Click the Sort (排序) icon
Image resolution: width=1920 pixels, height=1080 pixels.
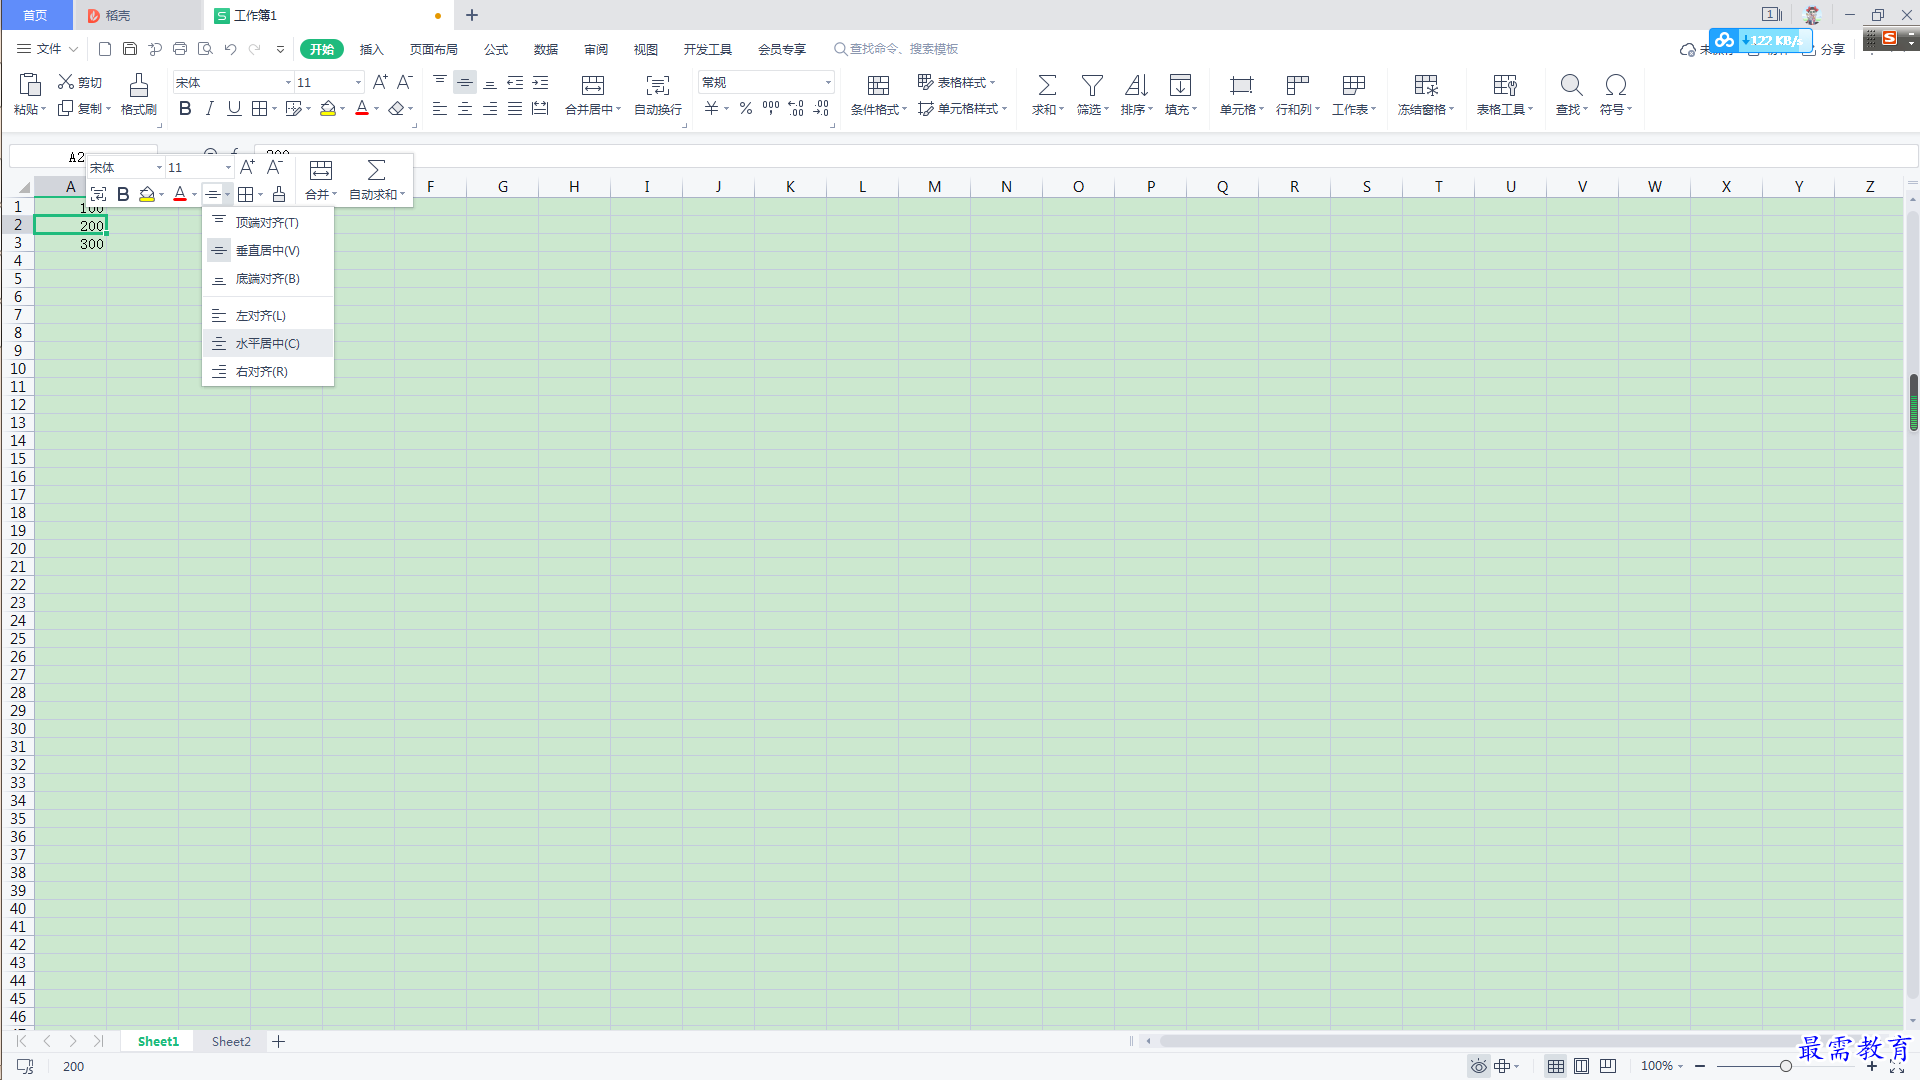1136,85
